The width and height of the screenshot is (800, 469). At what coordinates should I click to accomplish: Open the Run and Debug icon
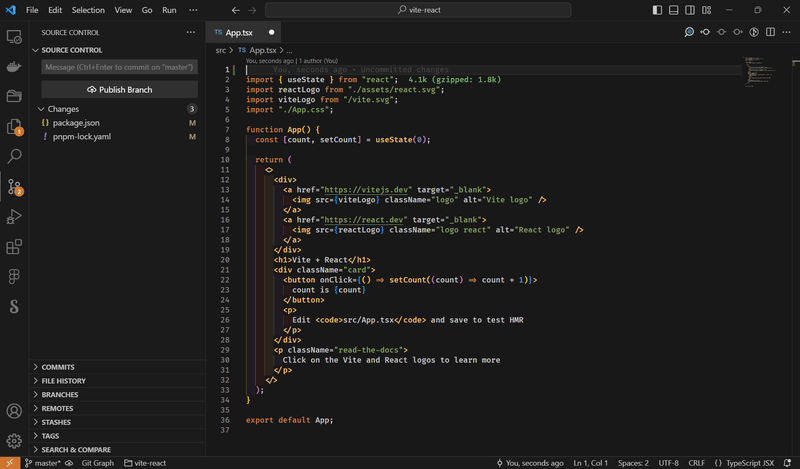(x=14, y=217)
